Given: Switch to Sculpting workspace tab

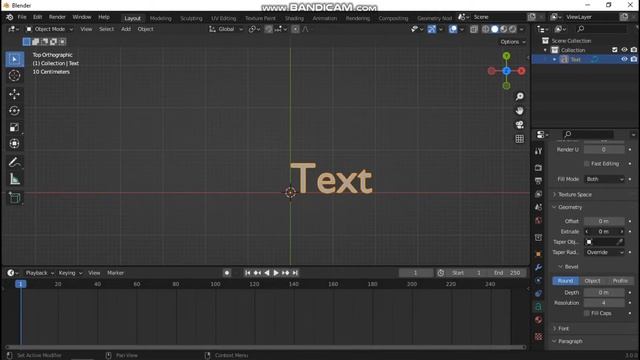Looking at the screenshot, I should (x=191, y=18).
